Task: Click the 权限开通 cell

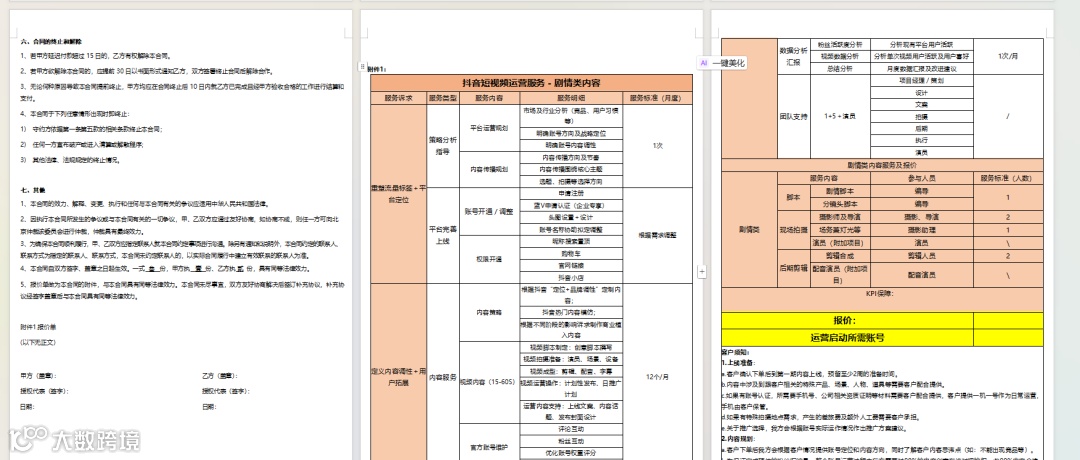Action: 488,260
